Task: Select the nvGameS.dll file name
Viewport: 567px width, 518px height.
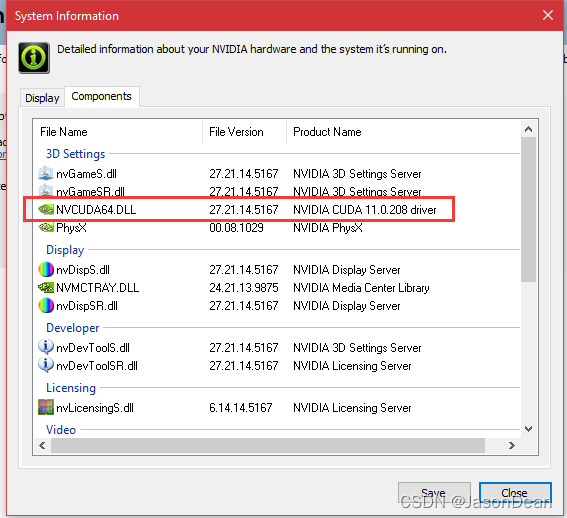Action: pyautogui.click(x=86, y=174)
